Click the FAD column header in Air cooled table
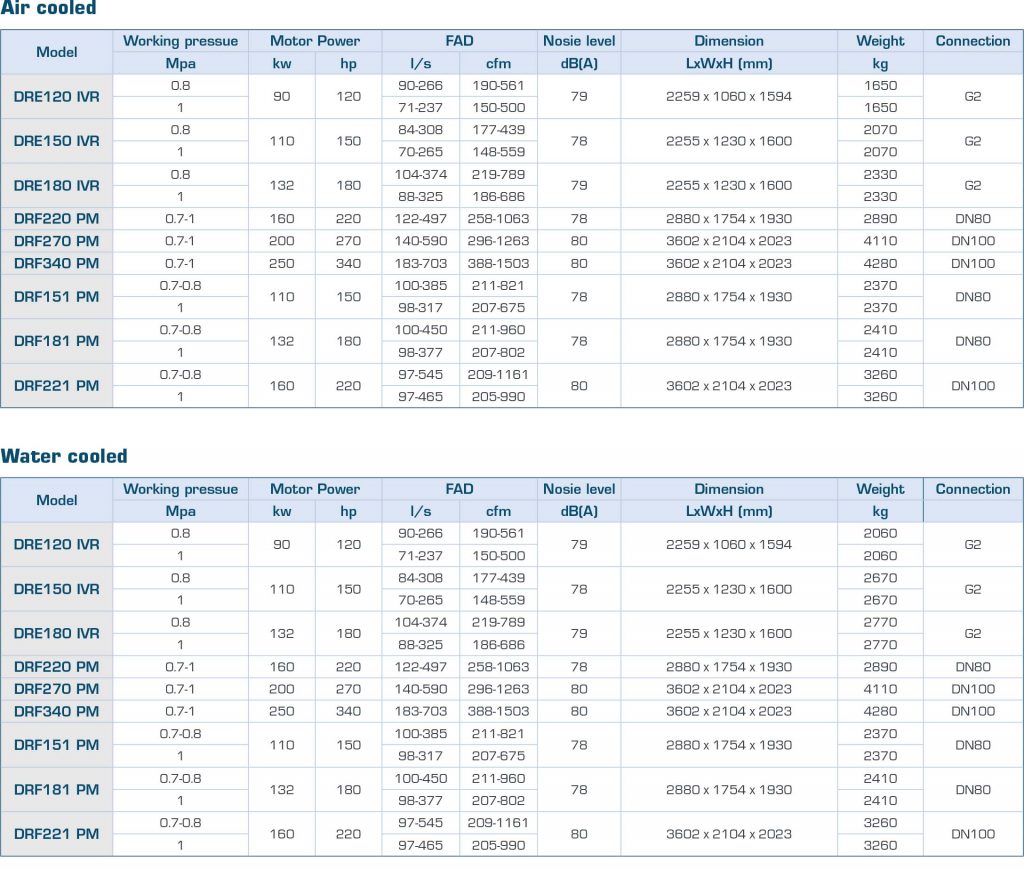 (x=459, y=41)
